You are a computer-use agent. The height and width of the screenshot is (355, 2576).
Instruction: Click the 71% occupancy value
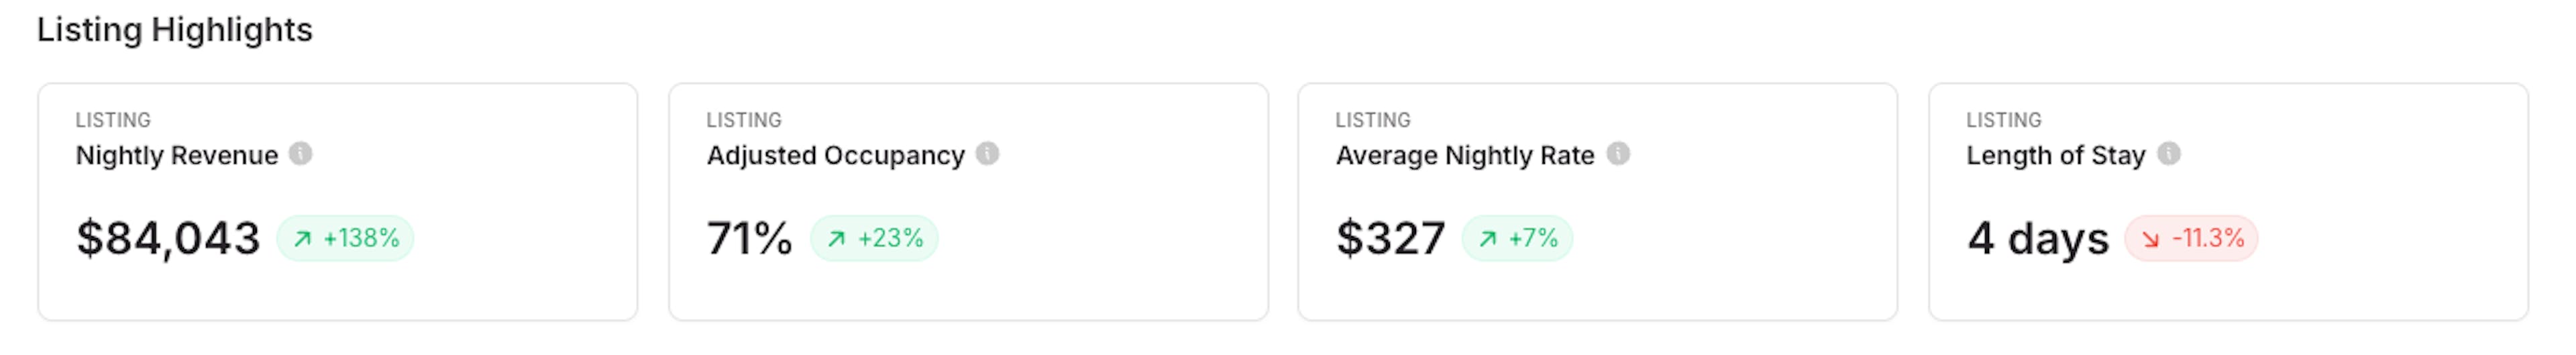[x=750, y=239]
